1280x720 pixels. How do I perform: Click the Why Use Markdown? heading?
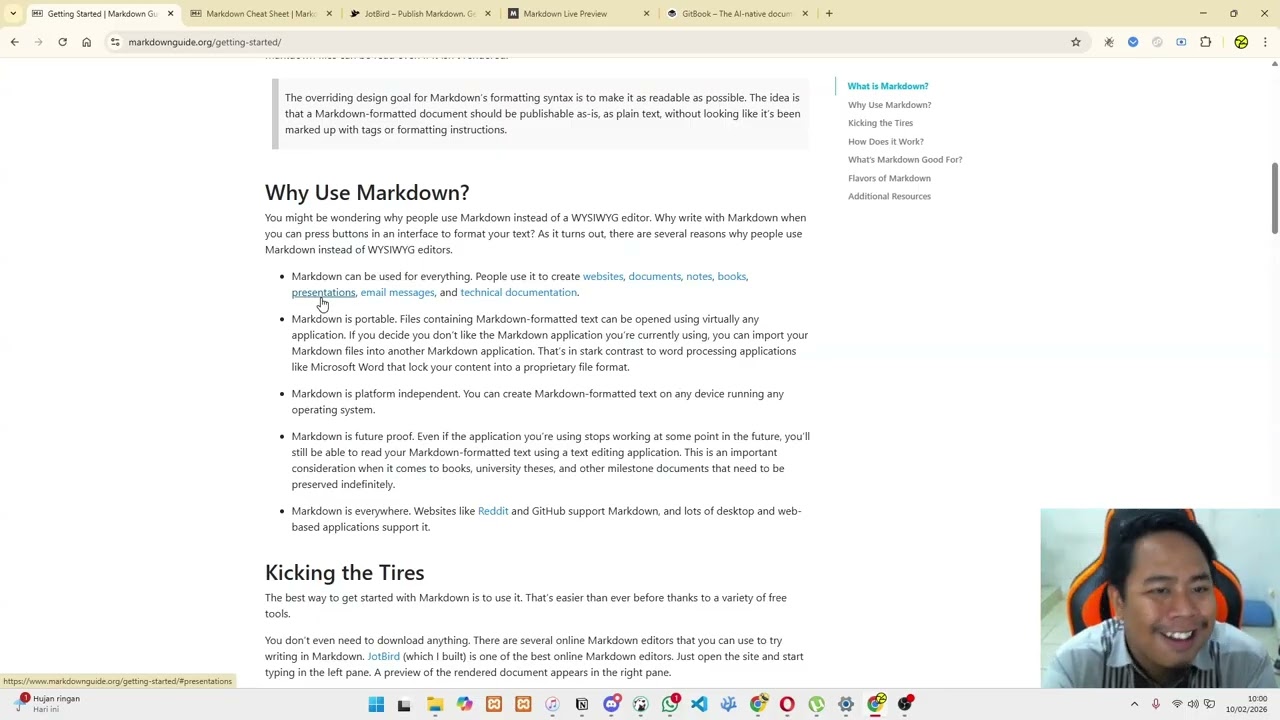[367, 192]
